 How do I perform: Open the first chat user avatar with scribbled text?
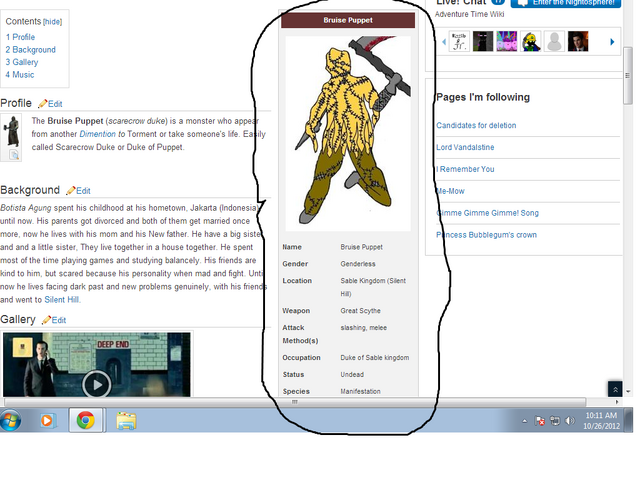(459, 41)
